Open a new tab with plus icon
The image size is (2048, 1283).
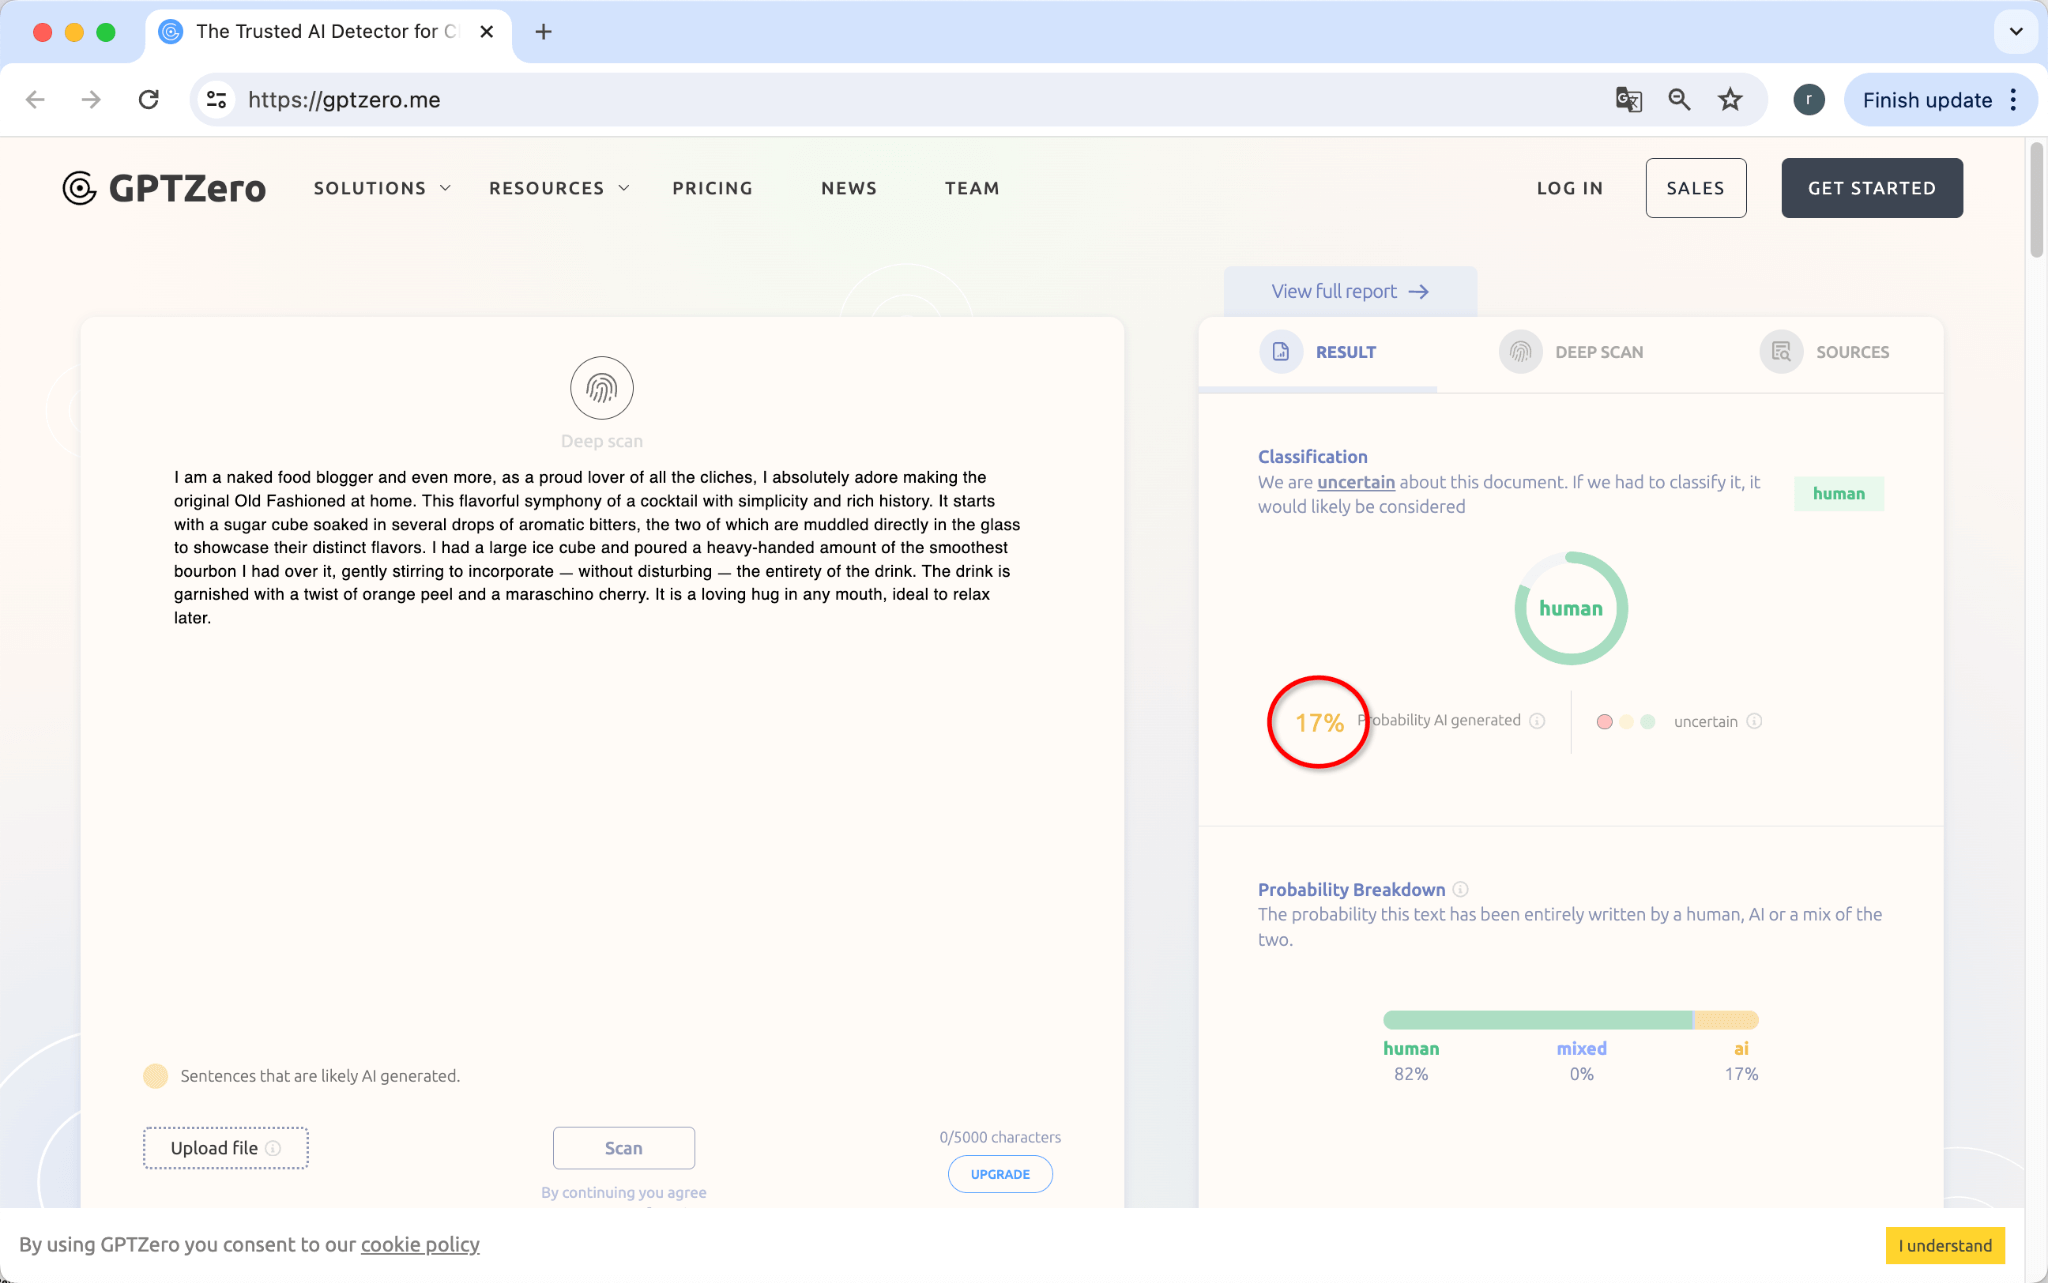click(543, 32)
